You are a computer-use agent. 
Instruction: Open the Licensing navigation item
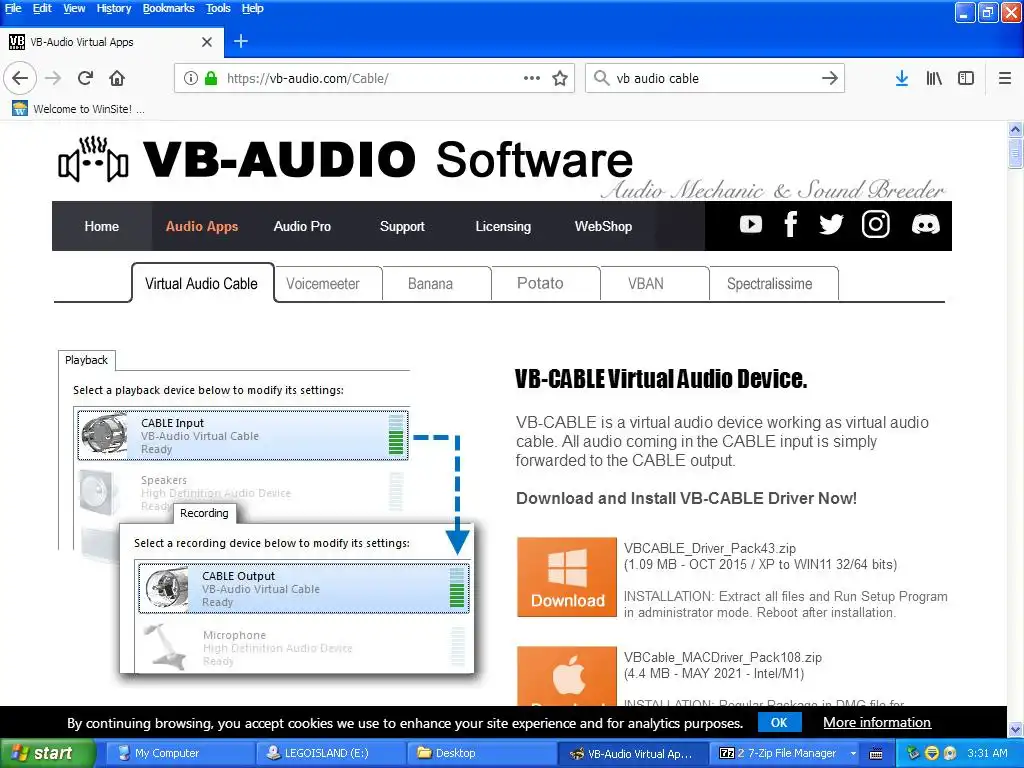tap(503, 226)
